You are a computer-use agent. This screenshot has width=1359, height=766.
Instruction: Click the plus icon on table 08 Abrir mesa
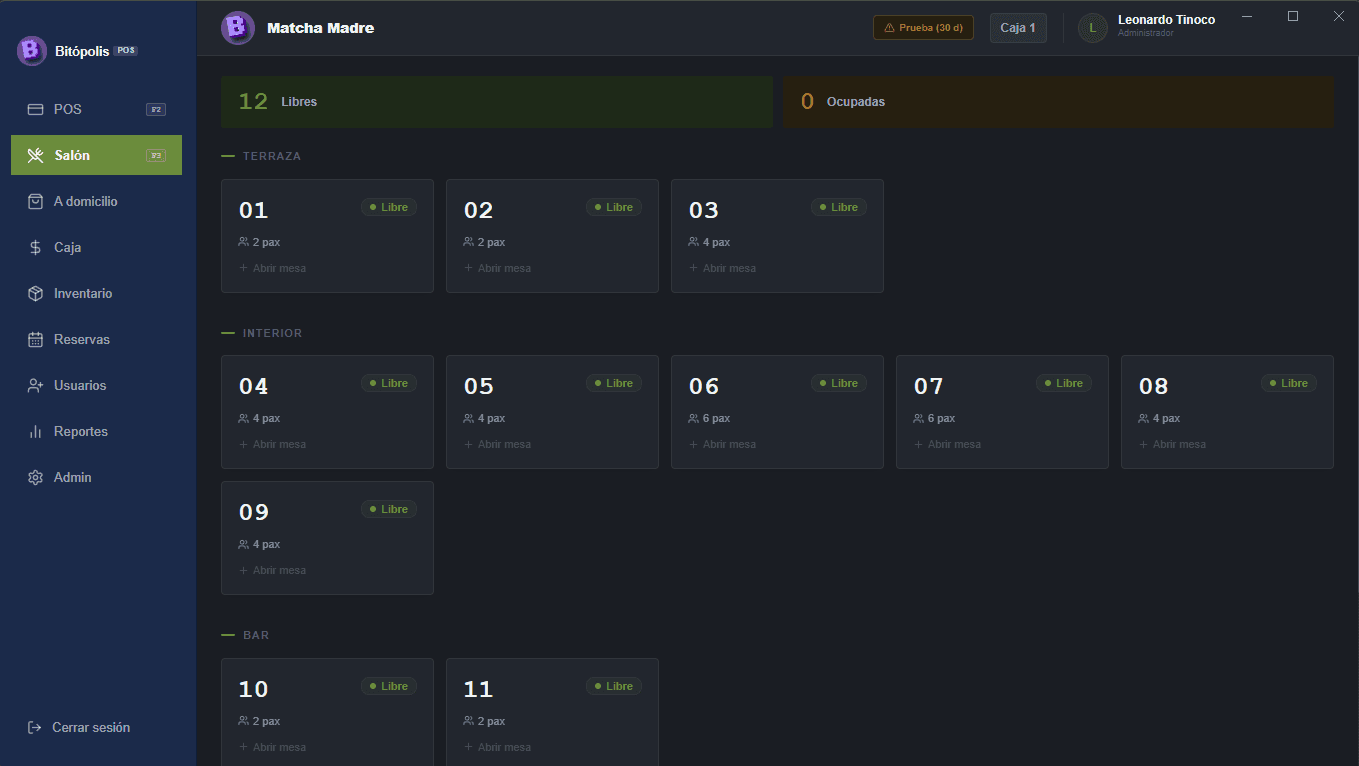(1143, 444)
